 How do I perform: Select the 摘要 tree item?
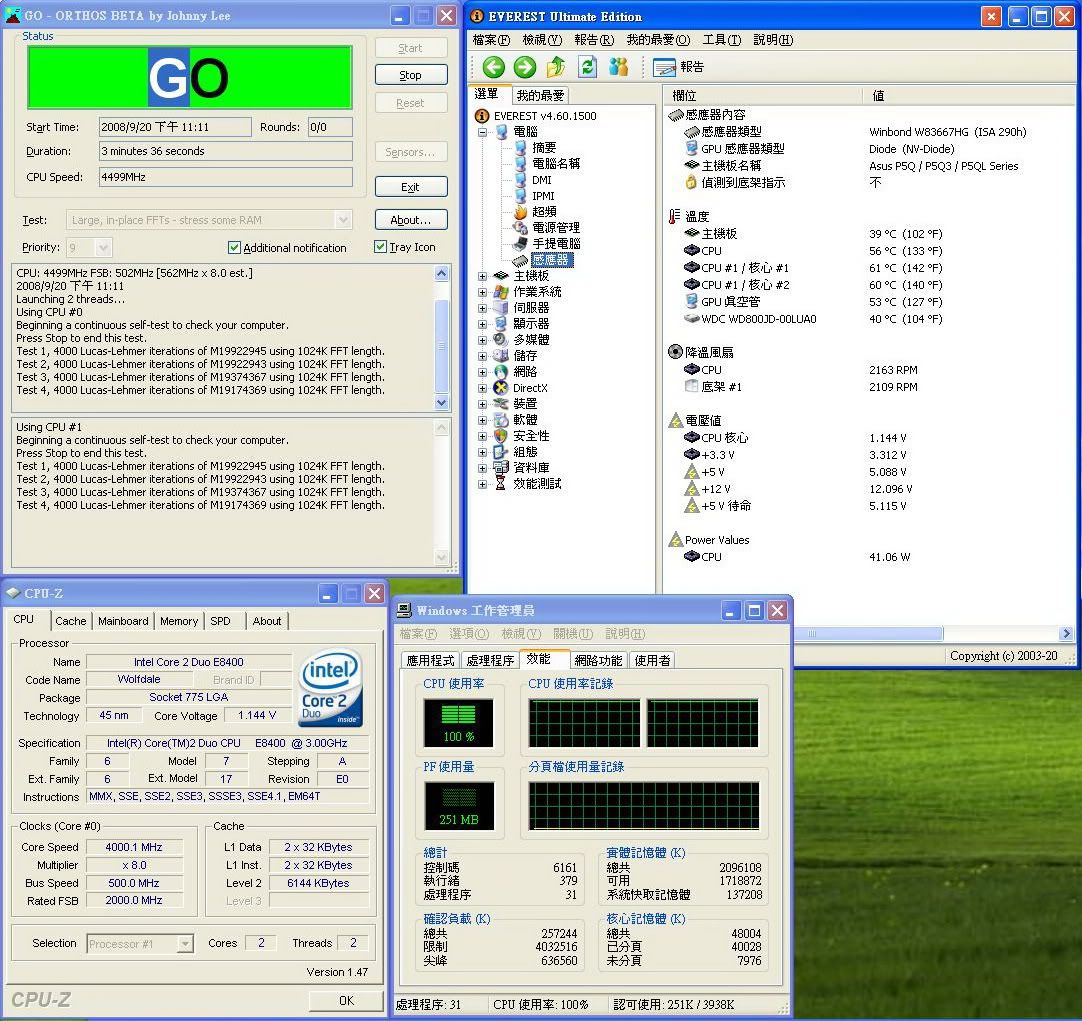click(544, 148)
